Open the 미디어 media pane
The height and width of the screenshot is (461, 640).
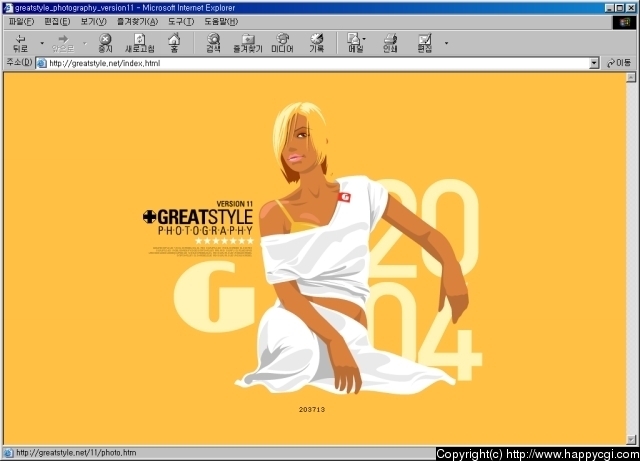coord(282,43)
